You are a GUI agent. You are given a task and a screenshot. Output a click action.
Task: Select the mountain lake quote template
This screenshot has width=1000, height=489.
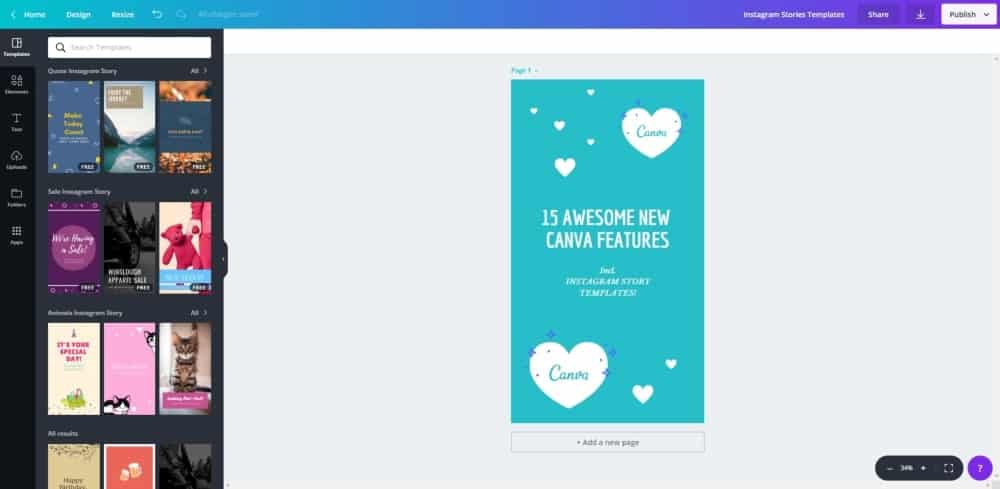[129, 127]
